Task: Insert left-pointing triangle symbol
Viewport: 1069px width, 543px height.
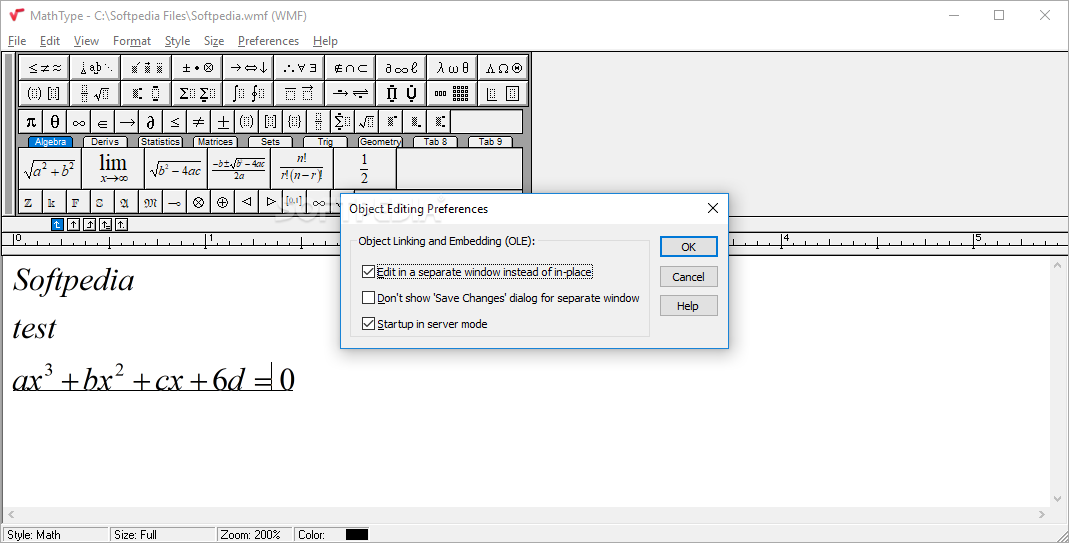Action: [247, 202]
